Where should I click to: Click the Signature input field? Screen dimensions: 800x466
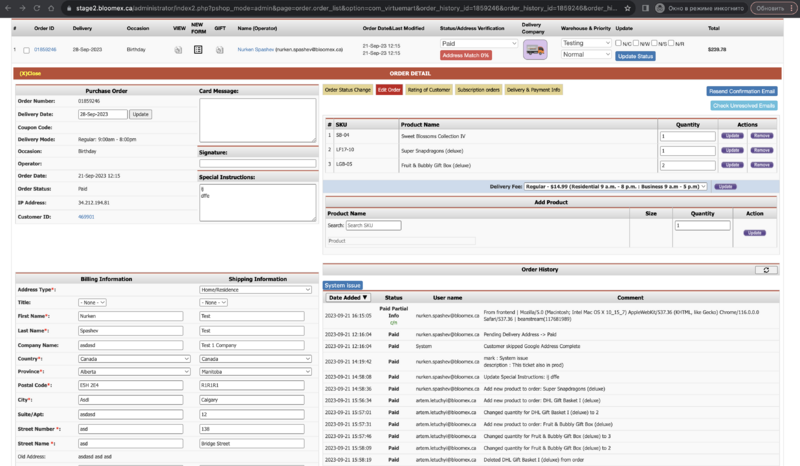point(258,164)
